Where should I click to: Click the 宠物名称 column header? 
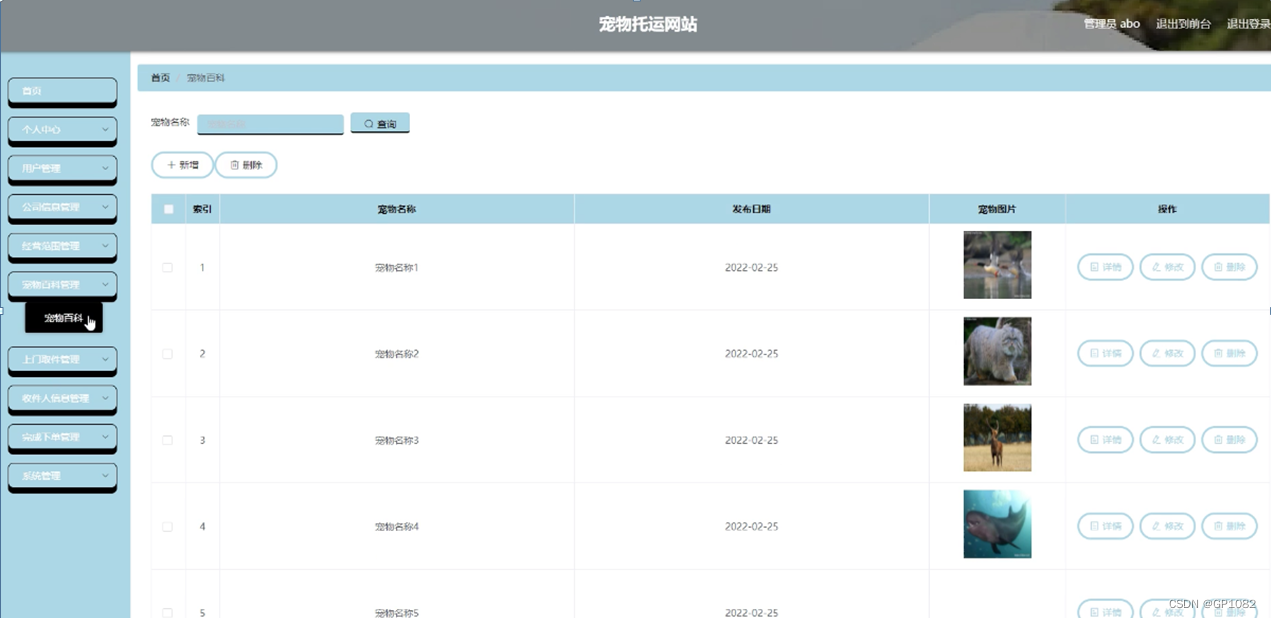pyautogui.click(x=397, y=209)
